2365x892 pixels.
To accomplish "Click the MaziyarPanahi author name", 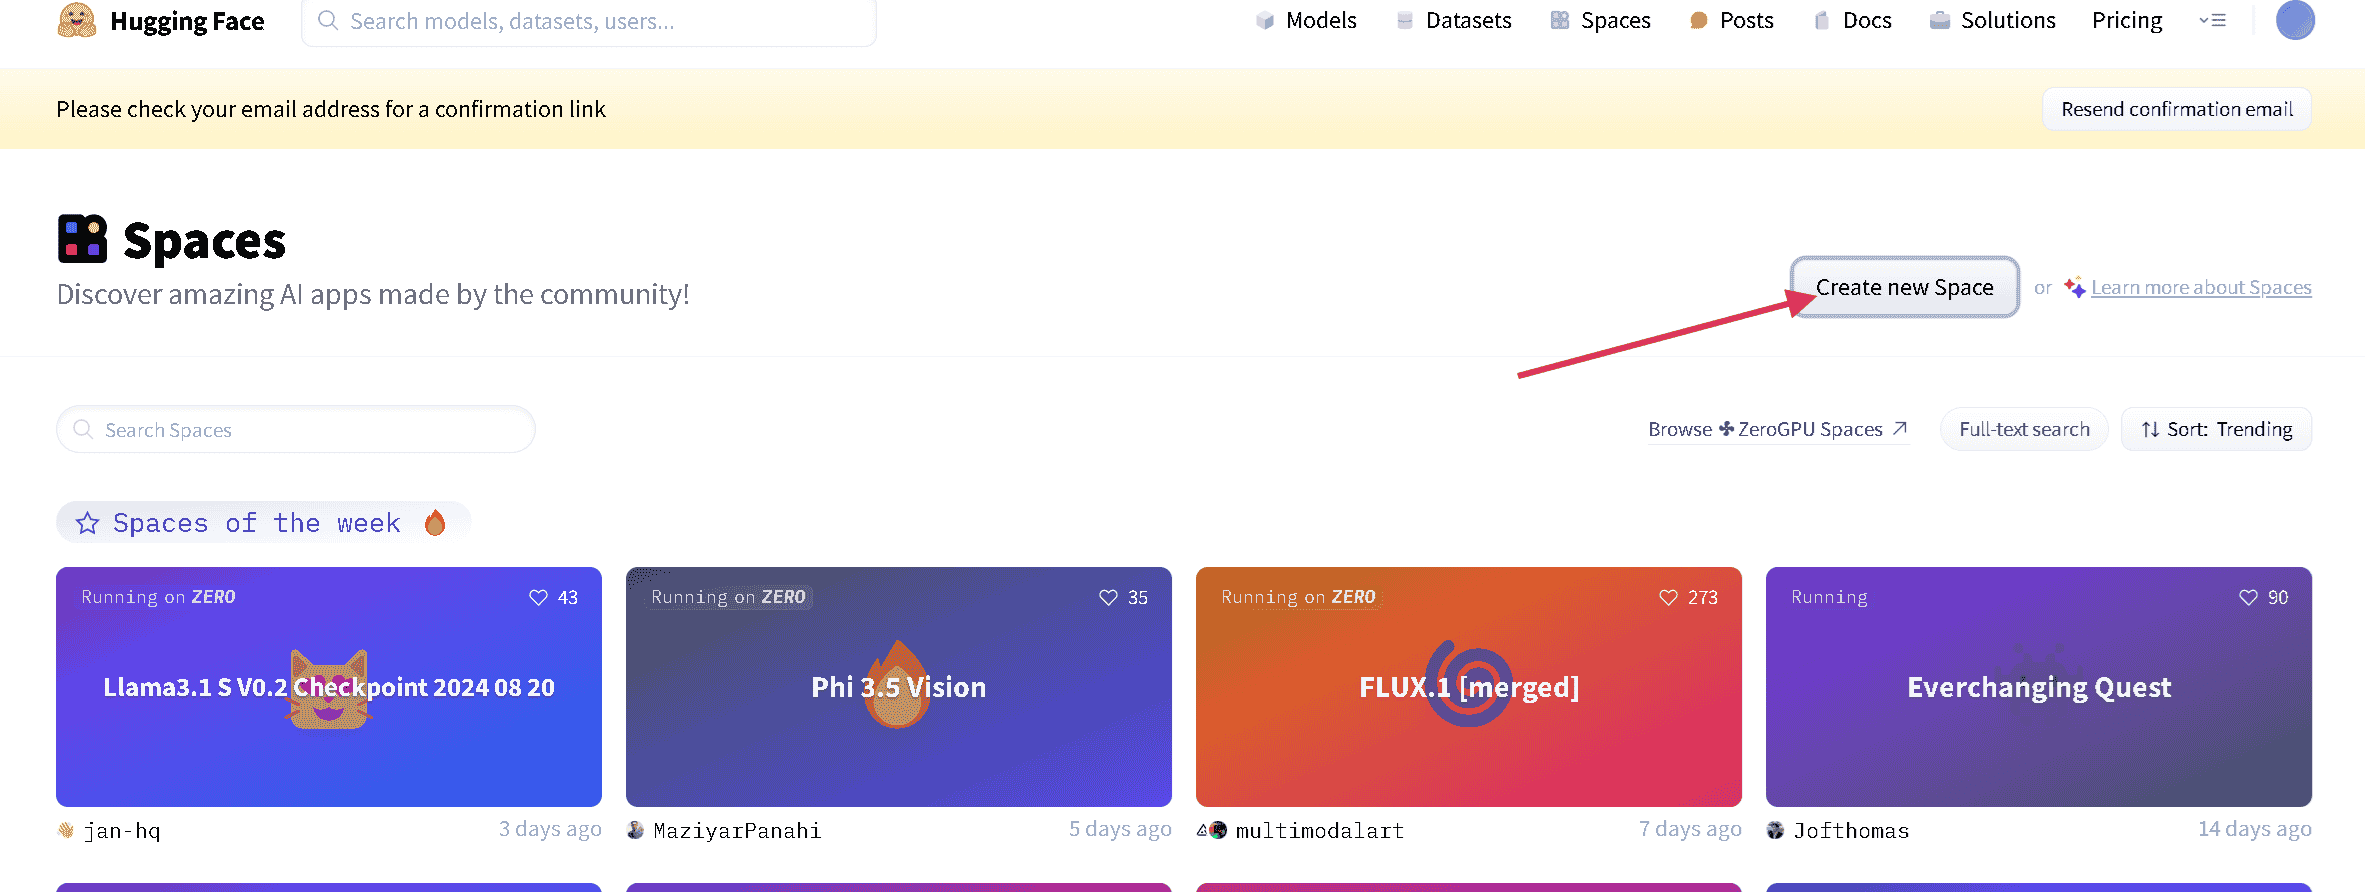I will [737, 830].
